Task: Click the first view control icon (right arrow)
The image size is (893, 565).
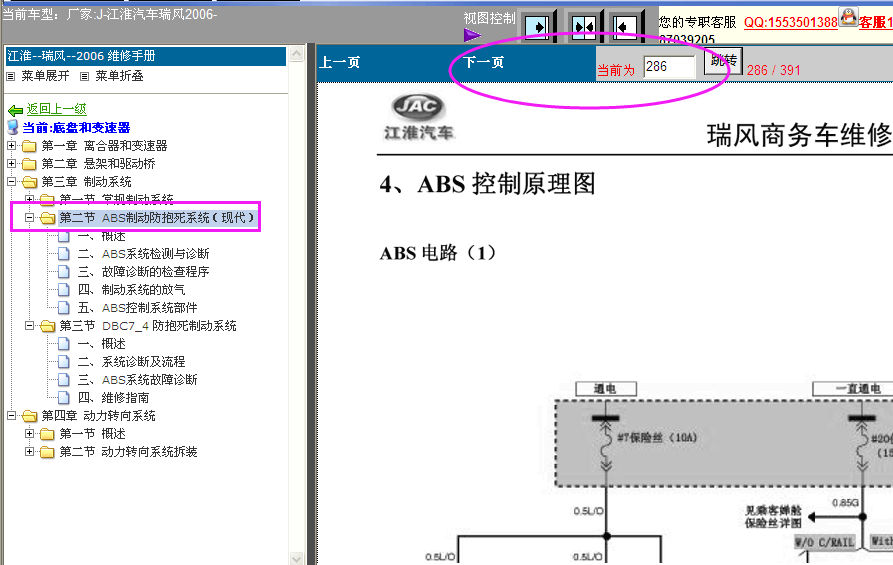Action: pyautogui.click(x=538, y=26)
